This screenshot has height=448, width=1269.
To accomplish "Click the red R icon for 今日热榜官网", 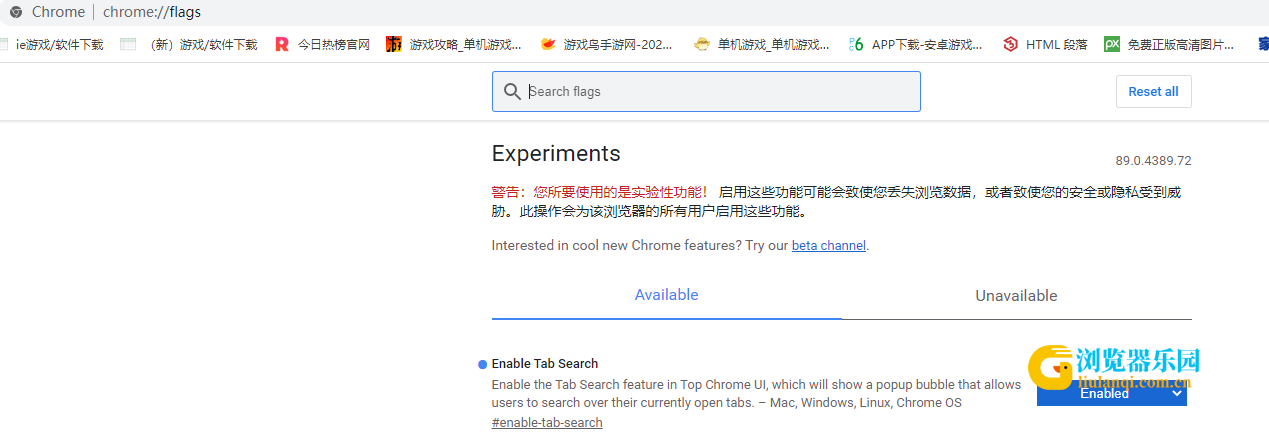I will click(282, 44).
